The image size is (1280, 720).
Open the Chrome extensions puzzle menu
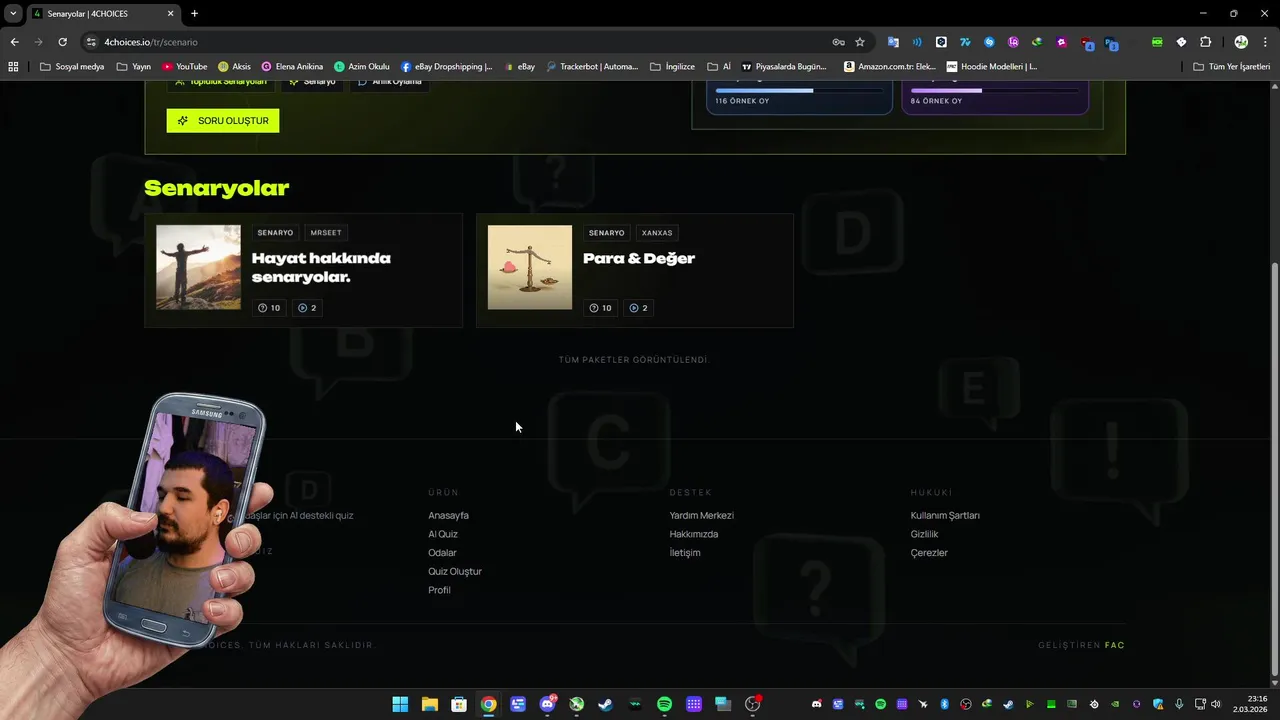tap(1205, 42)
